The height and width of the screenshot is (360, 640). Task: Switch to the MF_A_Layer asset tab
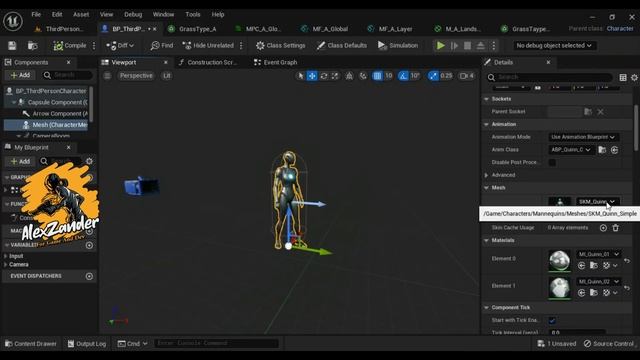[x=390, y=29]
